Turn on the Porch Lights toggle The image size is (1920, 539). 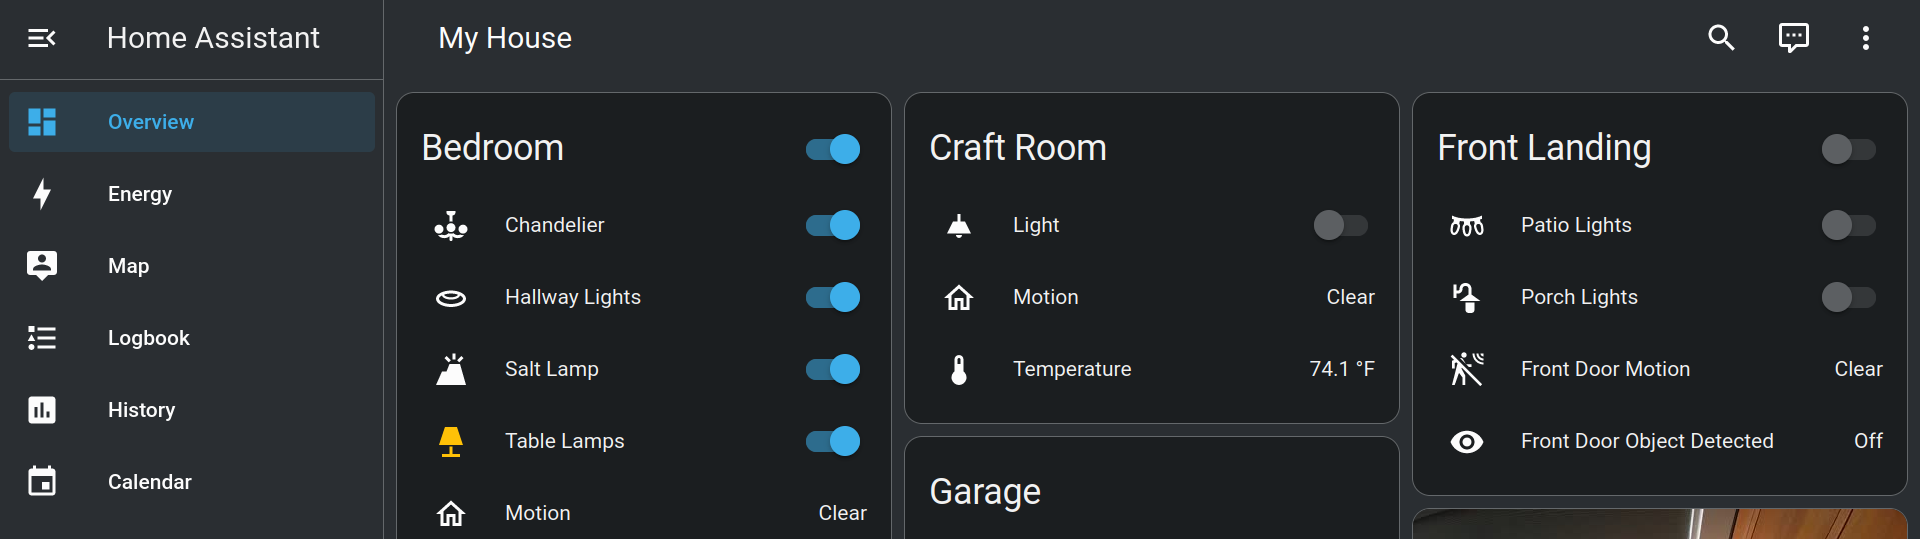coord(1849,297)
